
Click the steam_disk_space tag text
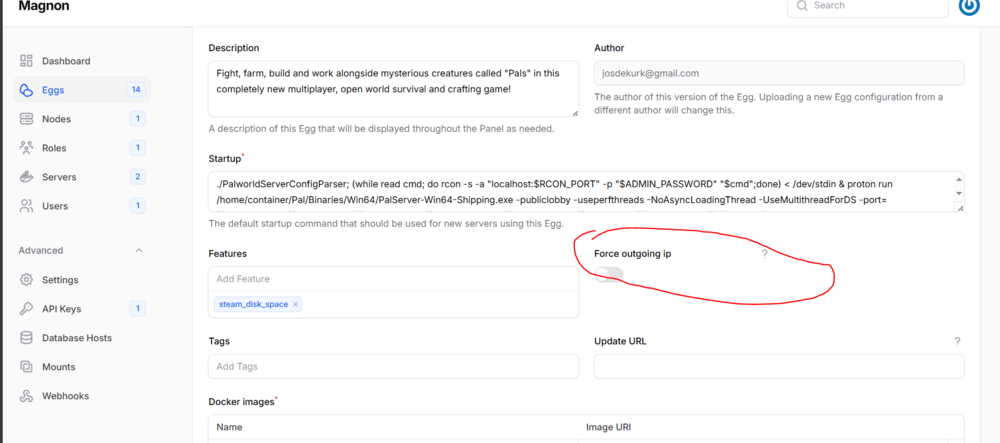(253, 305)
